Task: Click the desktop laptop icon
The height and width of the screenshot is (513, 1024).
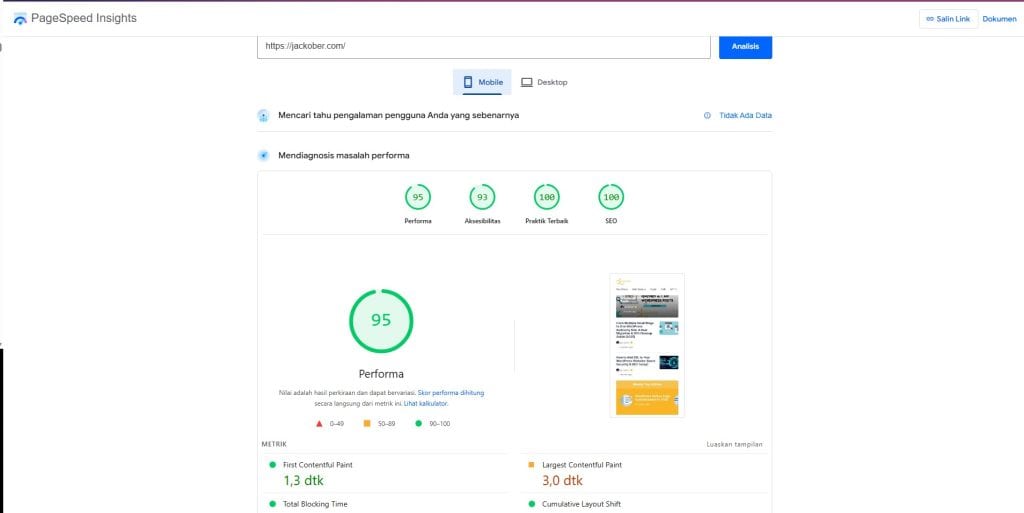Action: point(526,82)
